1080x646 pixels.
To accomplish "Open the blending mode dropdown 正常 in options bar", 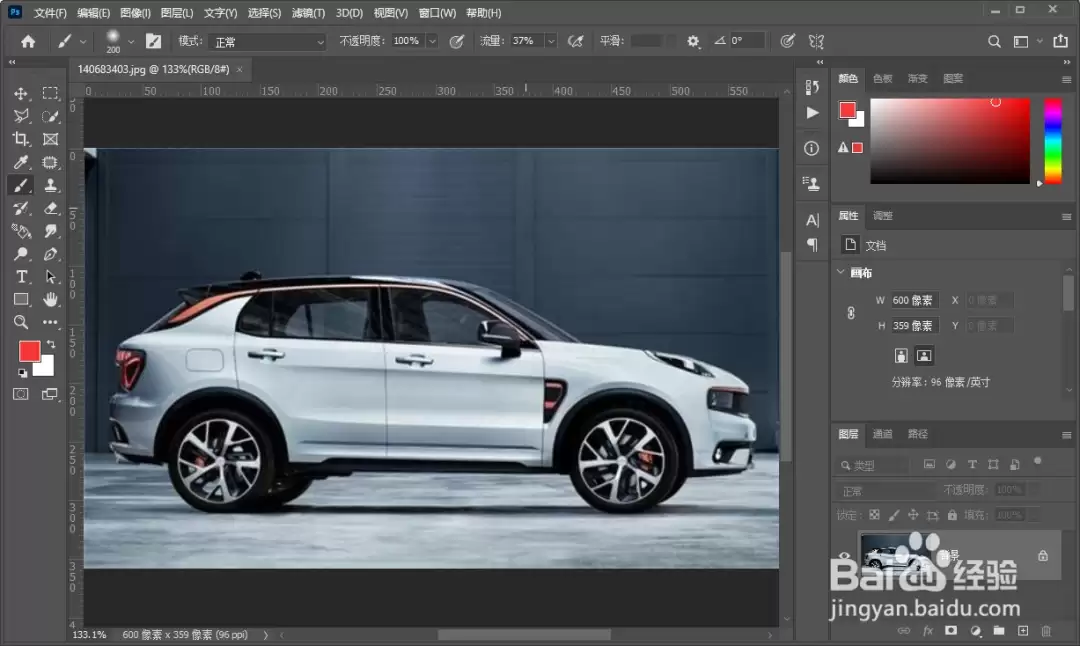I will pyautogui.click(x=268, y=41).
